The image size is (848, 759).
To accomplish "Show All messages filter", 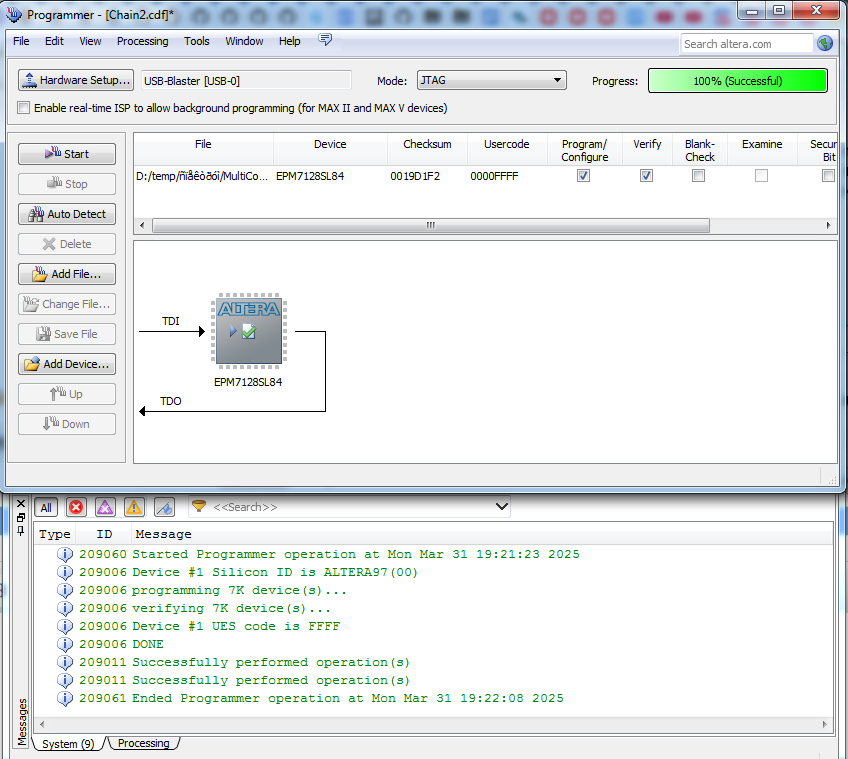I will [46, 507].
